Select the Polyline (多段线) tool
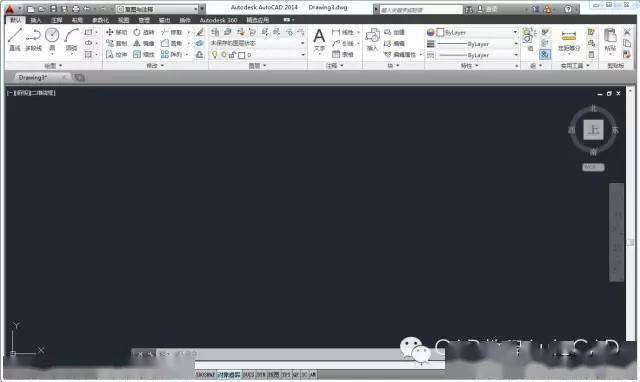Viewport: 640px width, 382px height. pyautogui.click(x=33, y=39)
